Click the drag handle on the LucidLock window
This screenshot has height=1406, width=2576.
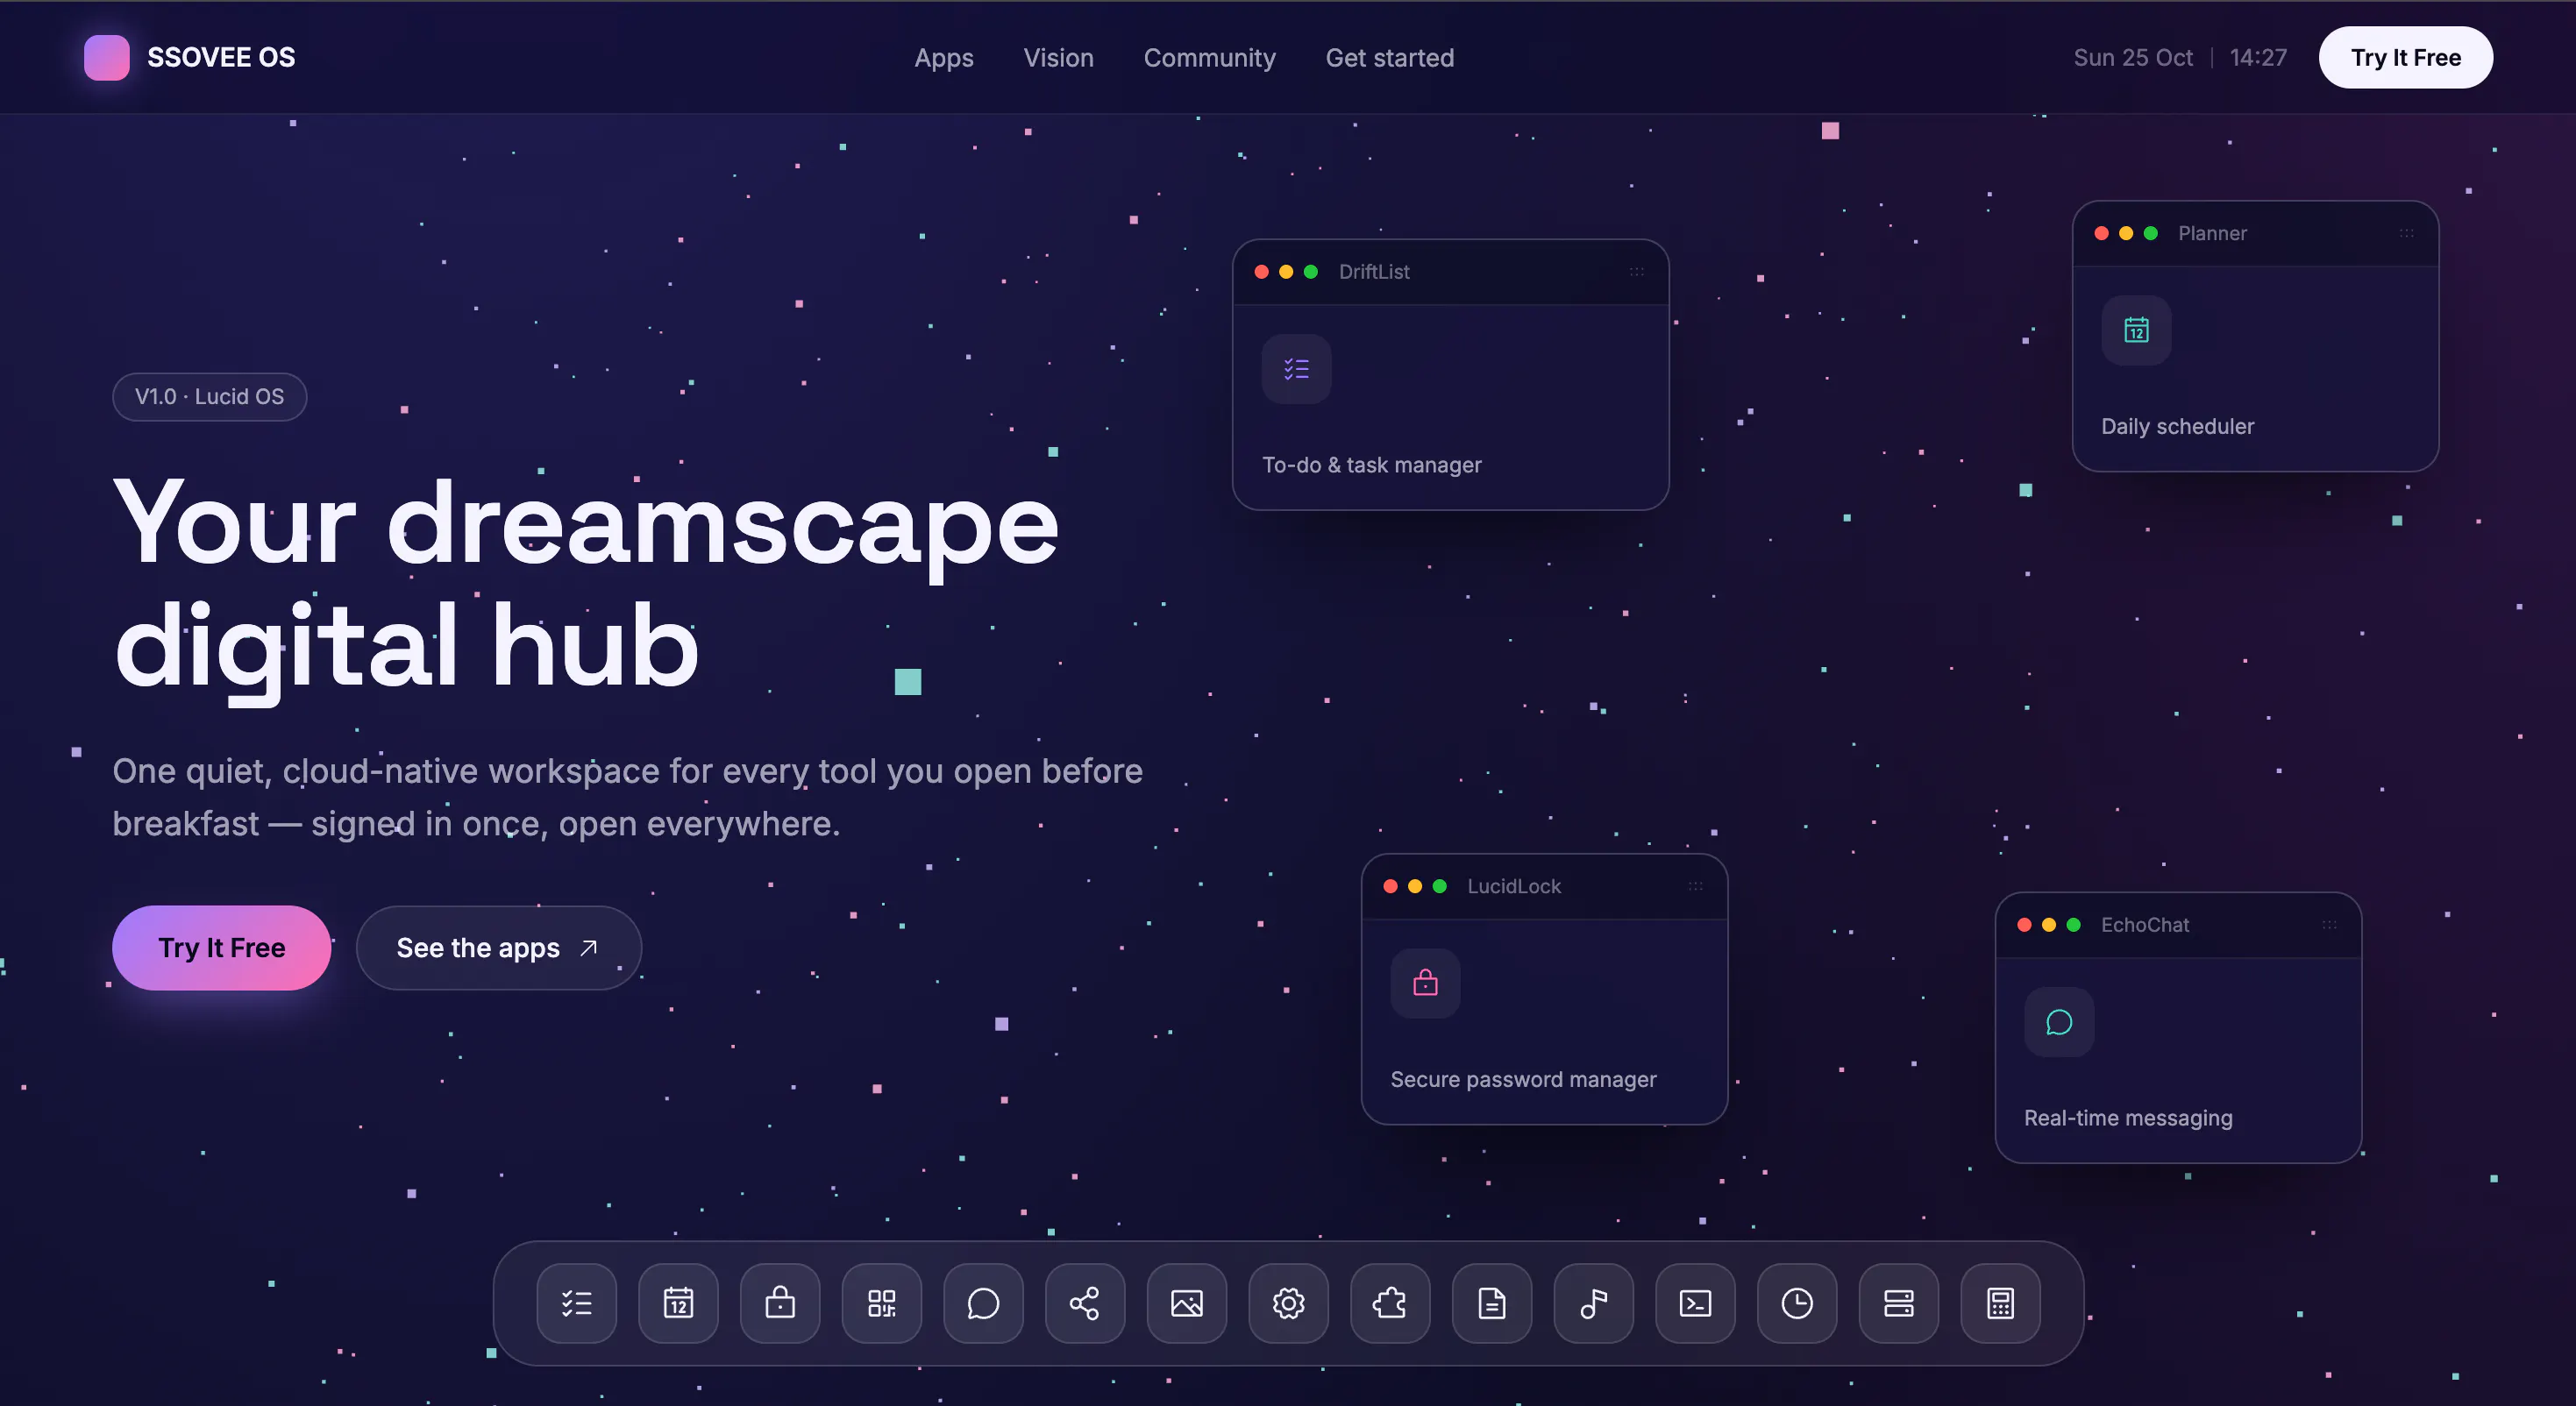point(1695,886)
